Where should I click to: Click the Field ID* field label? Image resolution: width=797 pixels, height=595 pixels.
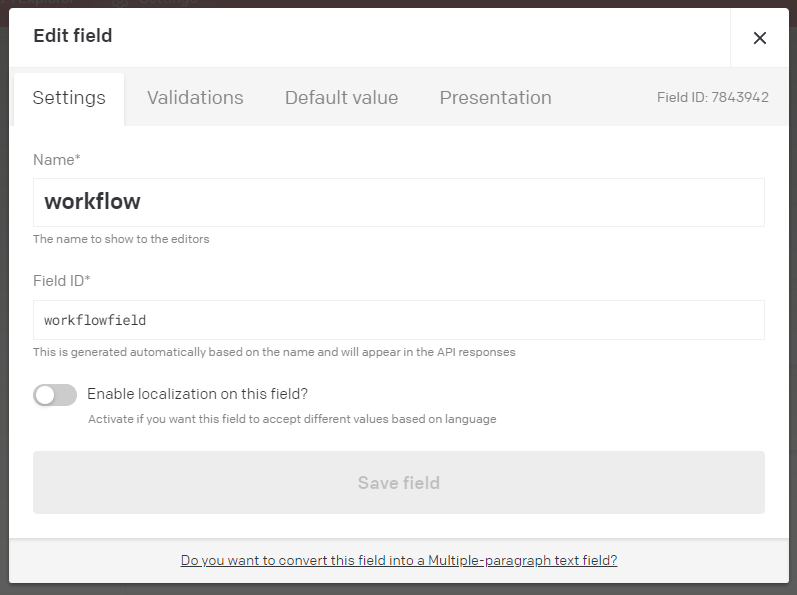pos(62,280)
